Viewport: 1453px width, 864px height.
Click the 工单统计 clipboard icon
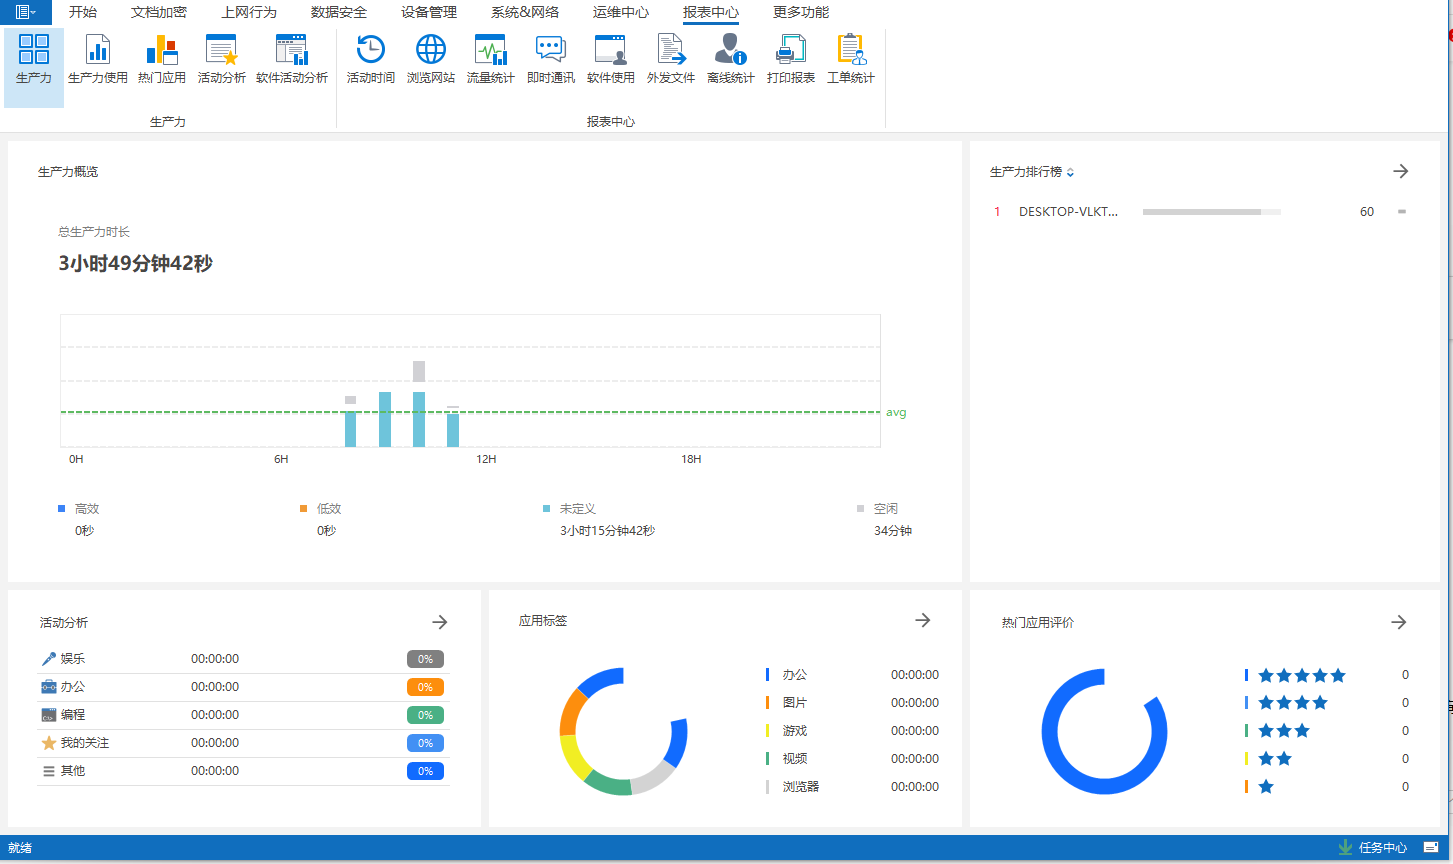click(x=850, y=58)
